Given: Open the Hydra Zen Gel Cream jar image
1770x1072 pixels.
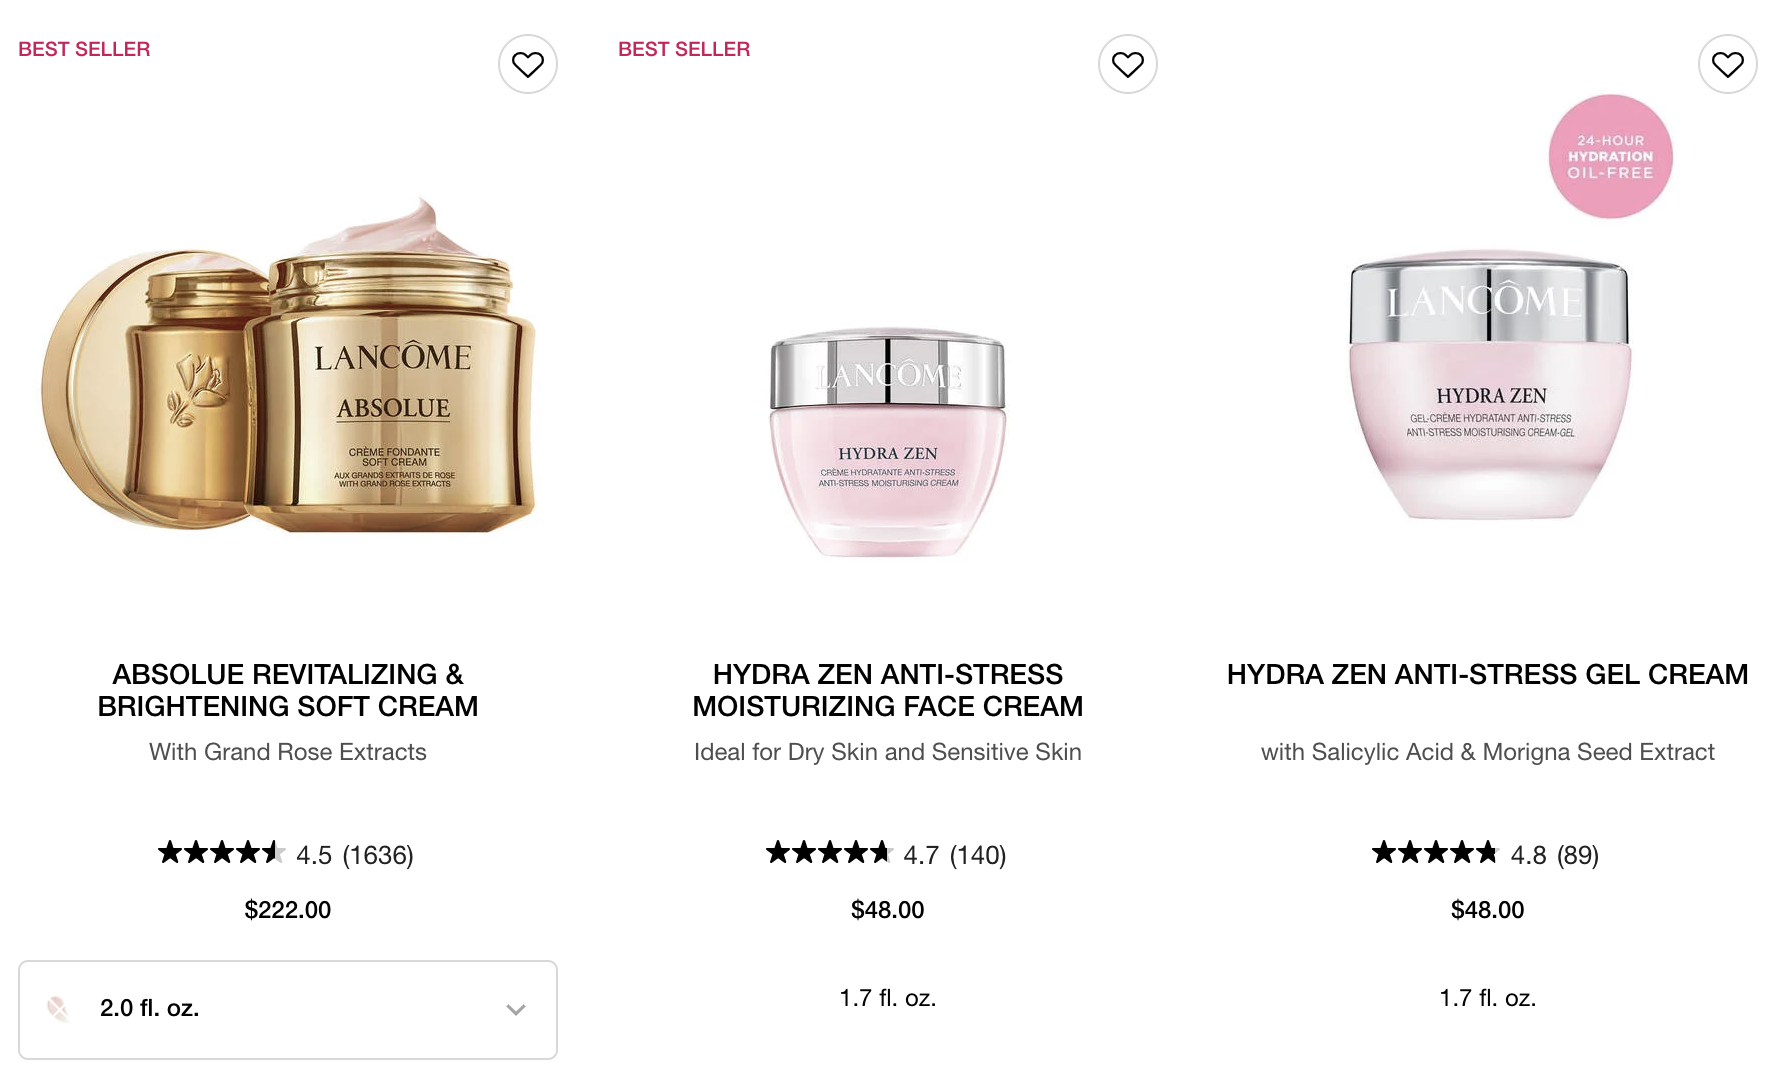Looking at the screenshot, I should (1489, 385).
